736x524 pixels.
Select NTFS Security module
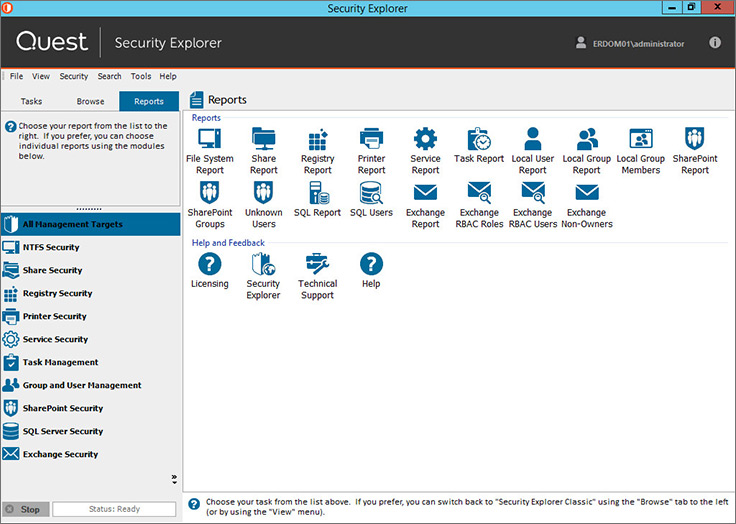90,247
